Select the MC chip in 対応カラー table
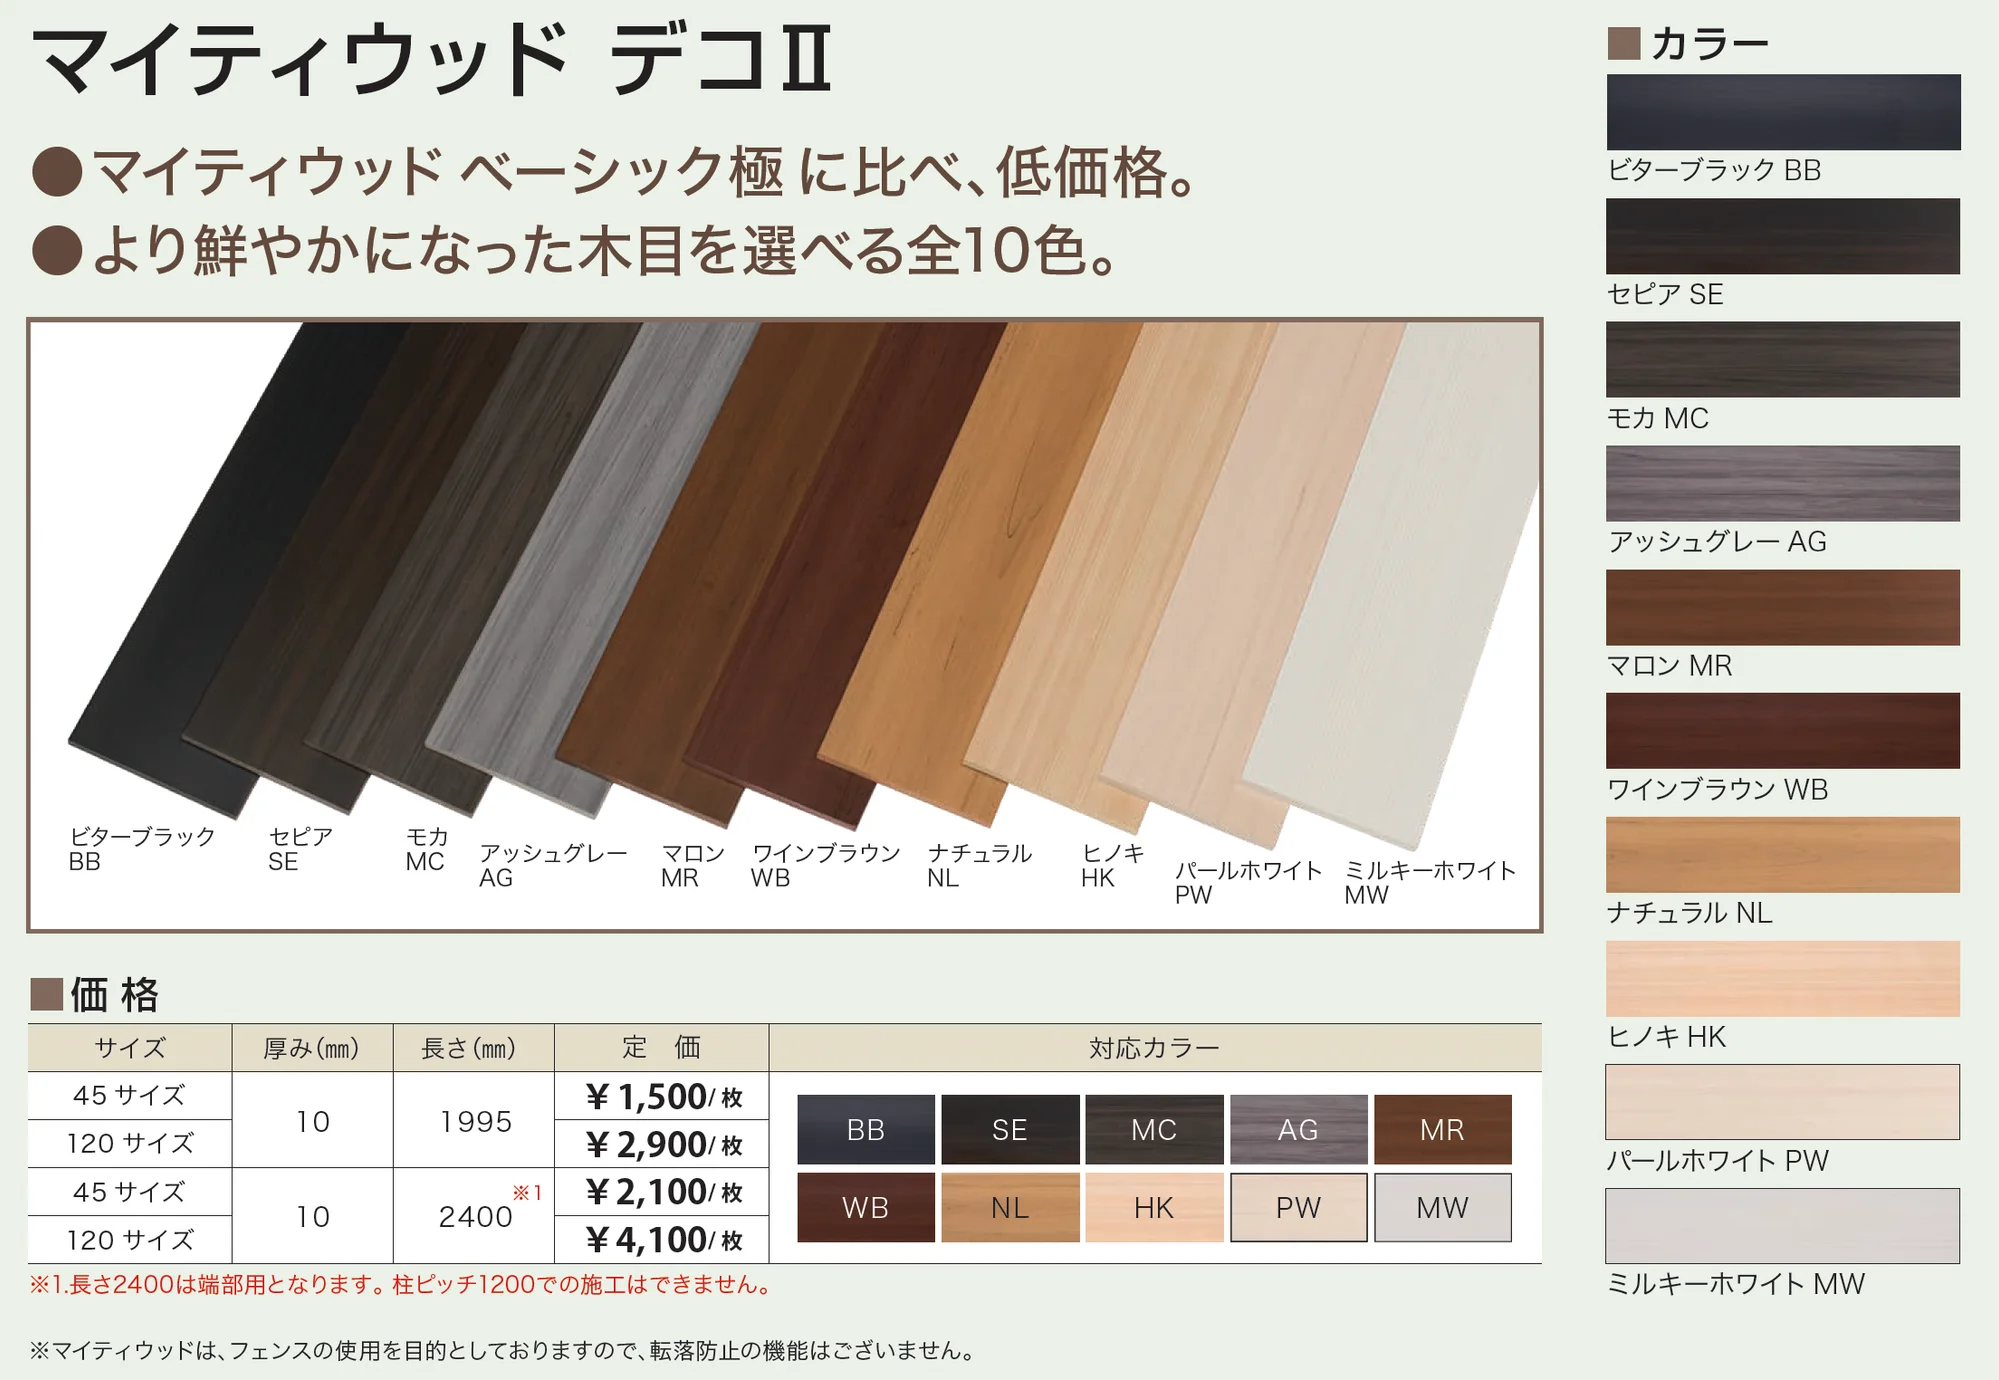The height and width of the screenshot is (1380, 1999). tap(1154, 1130)
